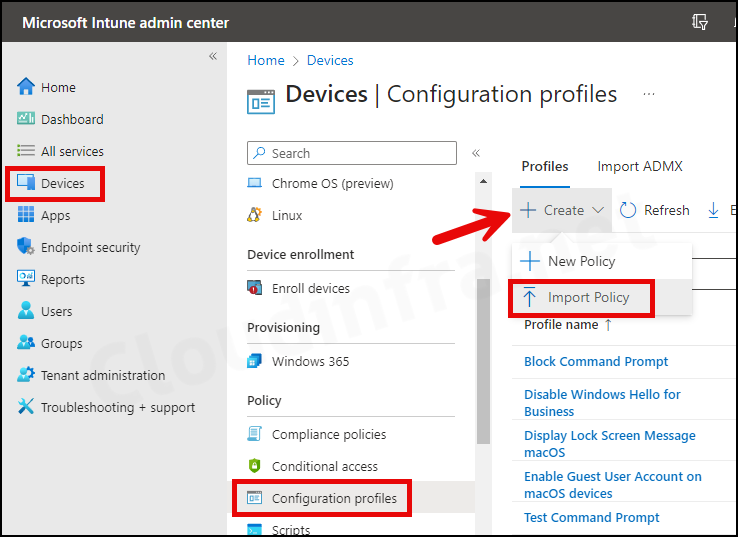
Task: Click the Conditional access shield icon
Action: 255,465
